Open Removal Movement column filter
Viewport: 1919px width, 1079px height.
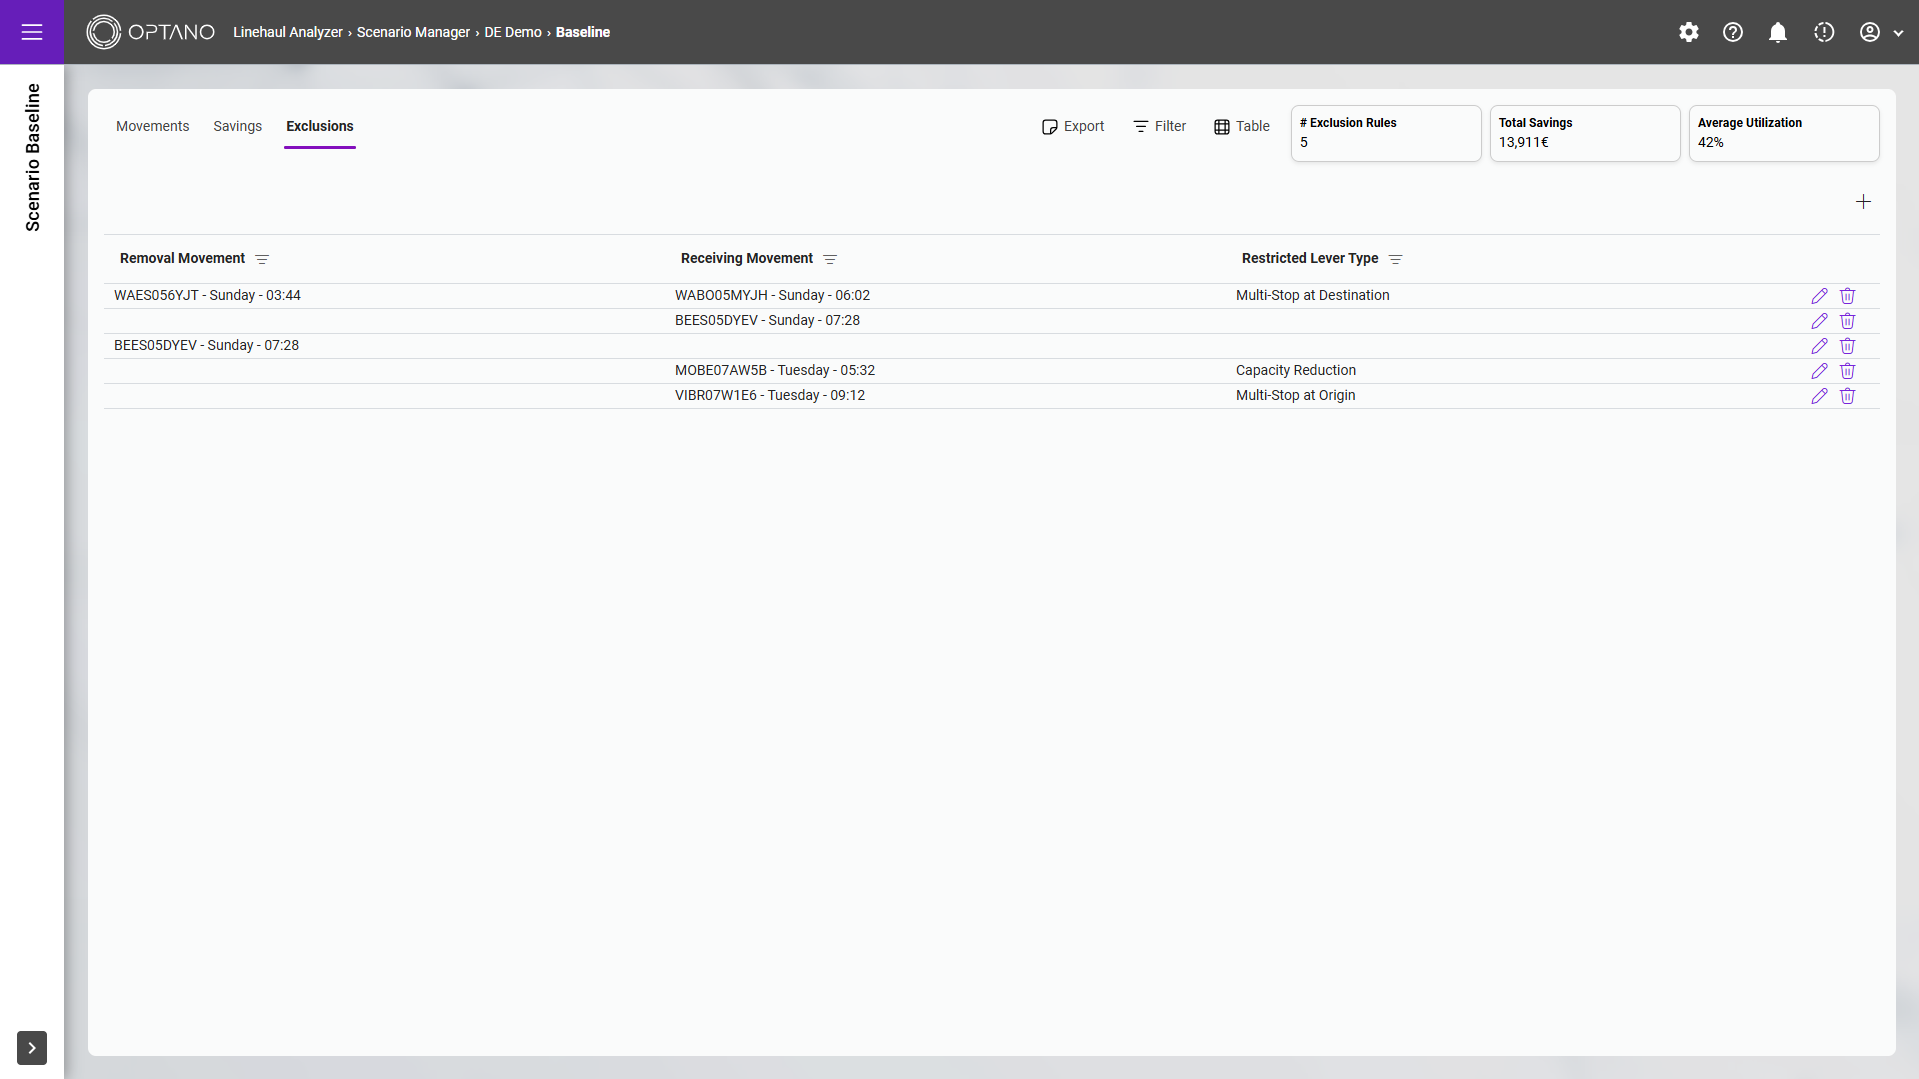pyautogui.click(x=262, y=259)
